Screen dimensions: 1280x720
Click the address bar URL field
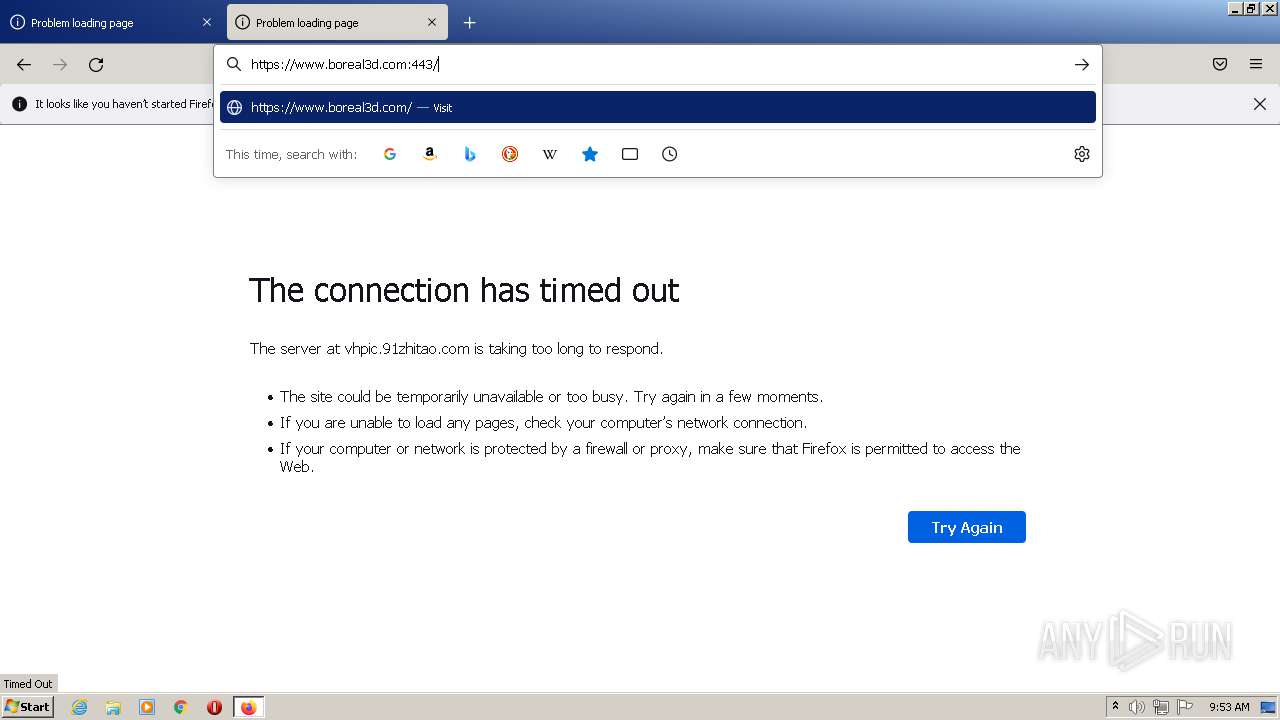click(x=655, y=64)
